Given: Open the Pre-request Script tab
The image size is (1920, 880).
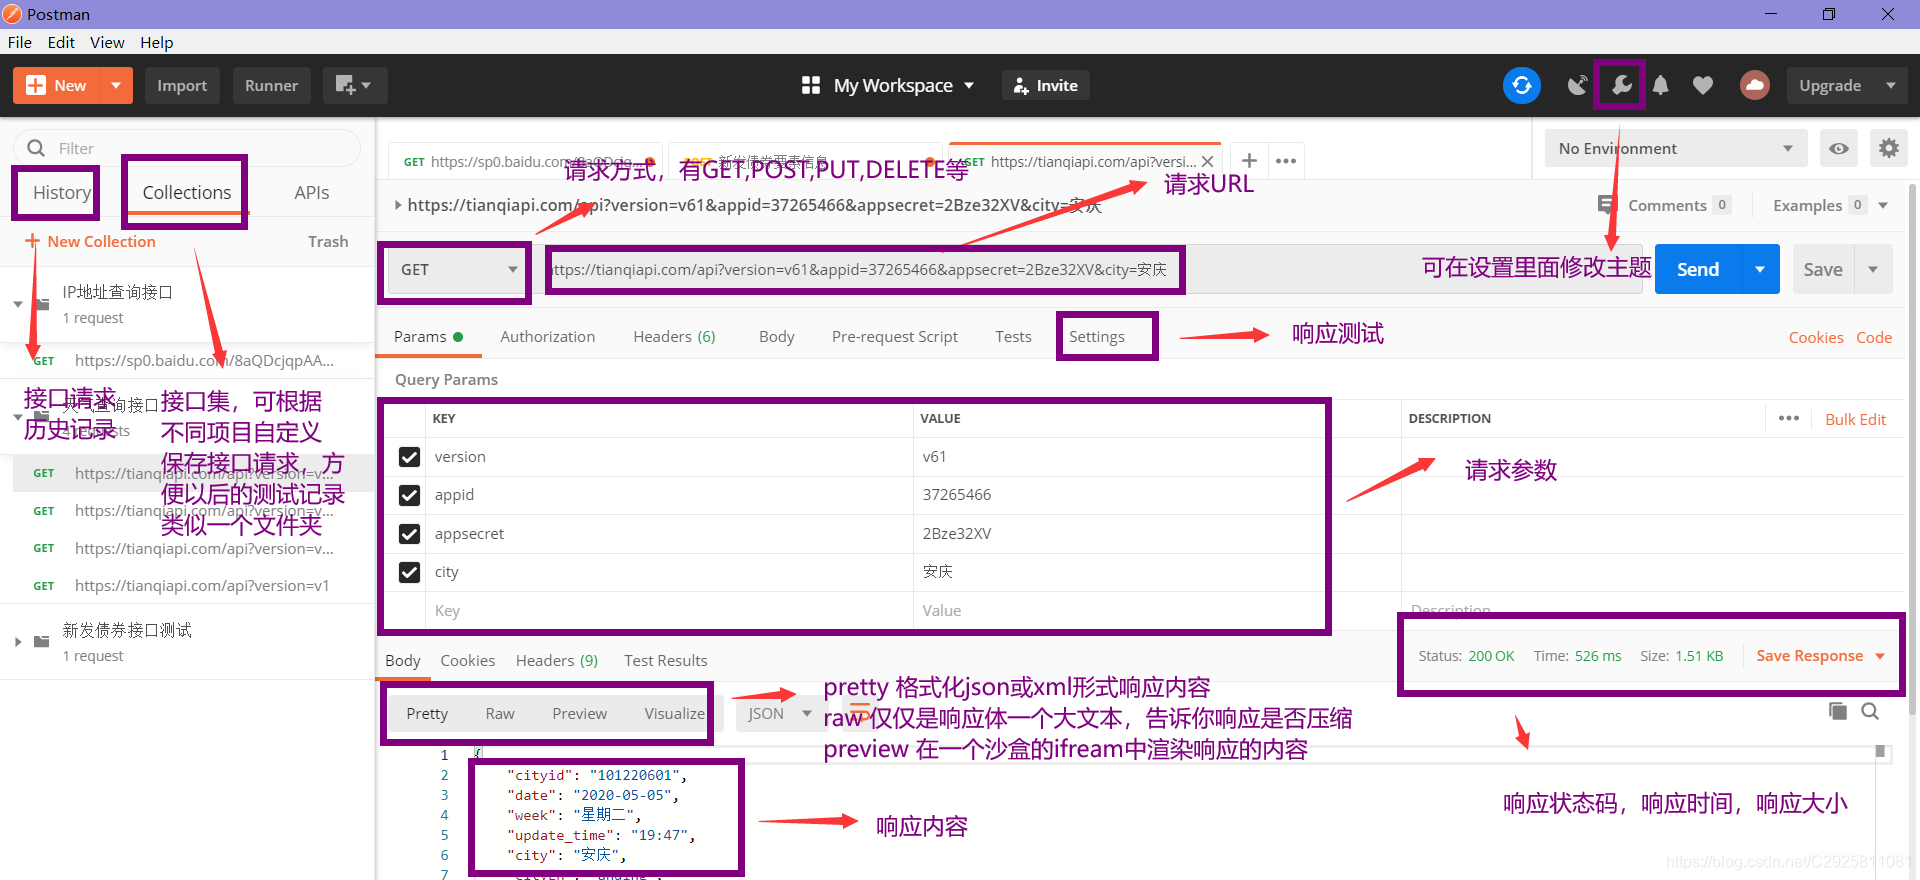Looking at the screenshot, I should coord(894,337).
